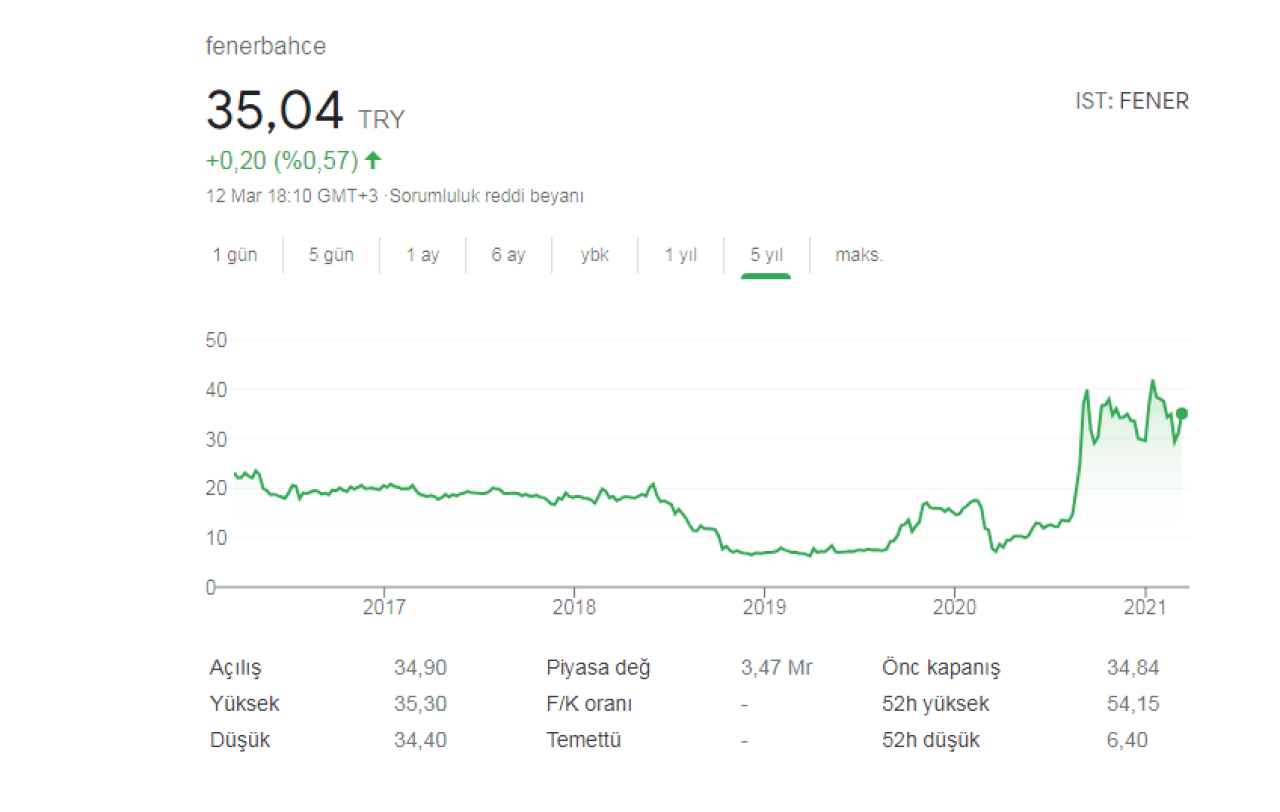This screenshot has width=1280, height=812.
Task: Click the 2018 label on chart axis
Action: point(574,607)
